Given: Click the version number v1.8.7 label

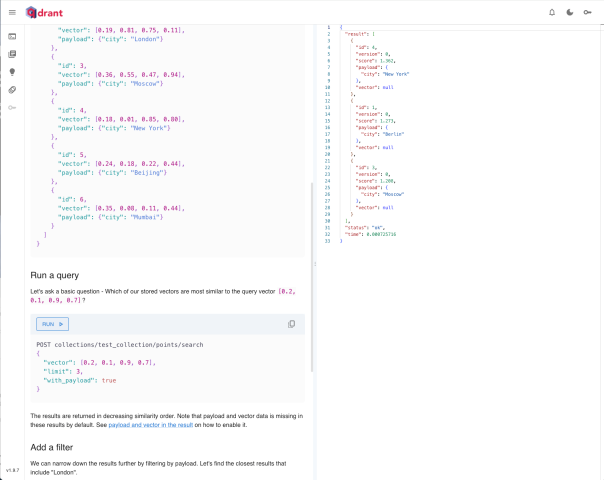Looking at the screenshot, I should point(12,469).
